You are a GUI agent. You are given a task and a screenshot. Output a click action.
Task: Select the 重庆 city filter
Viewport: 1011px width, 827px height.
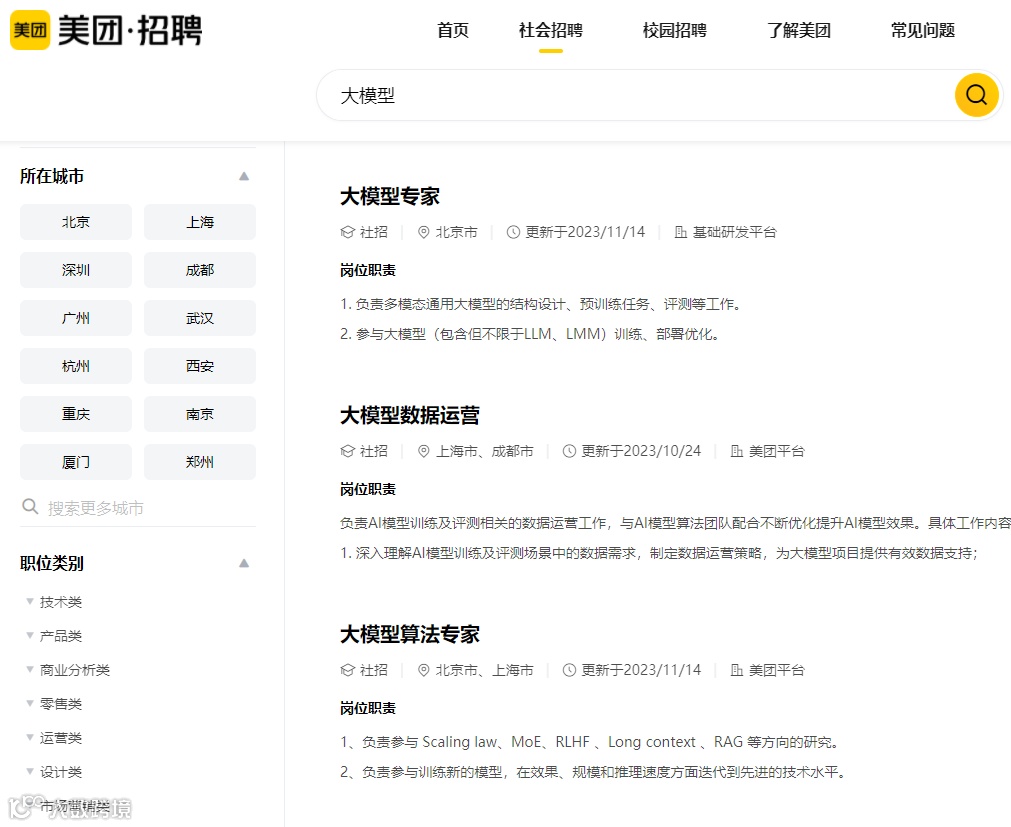[x=76, y=414]
